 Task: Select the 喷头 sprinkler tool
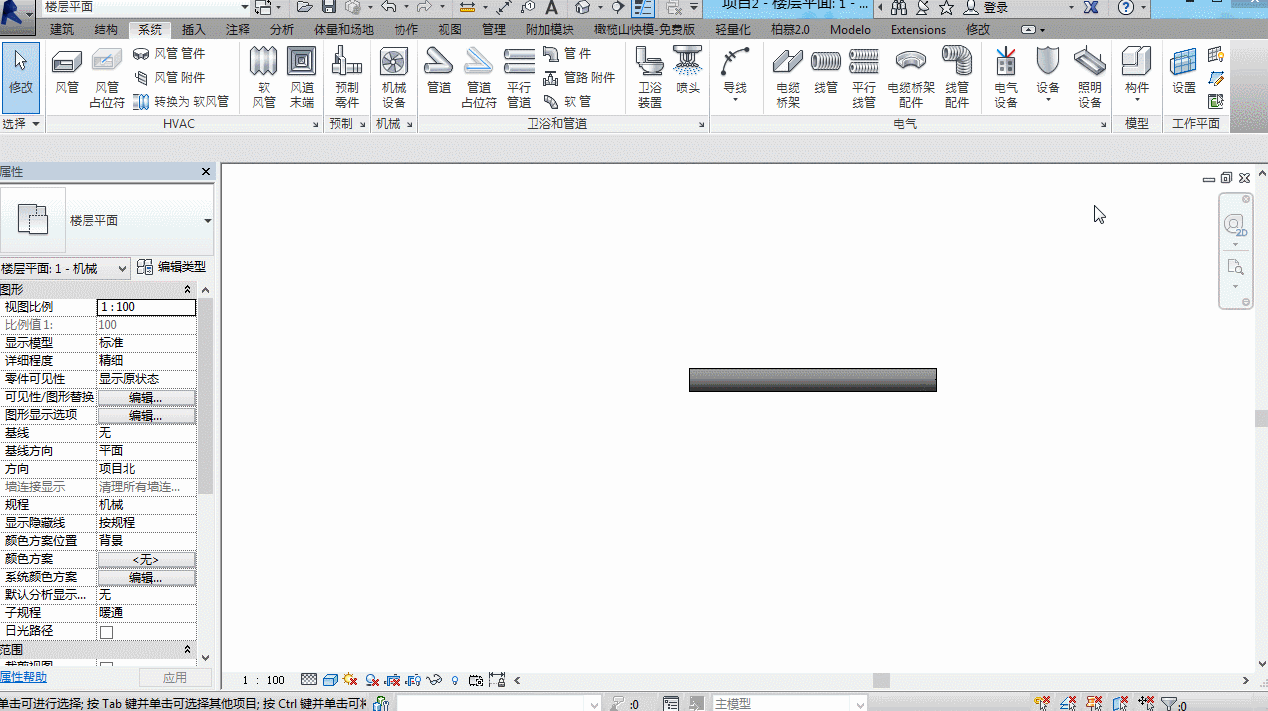688,71
